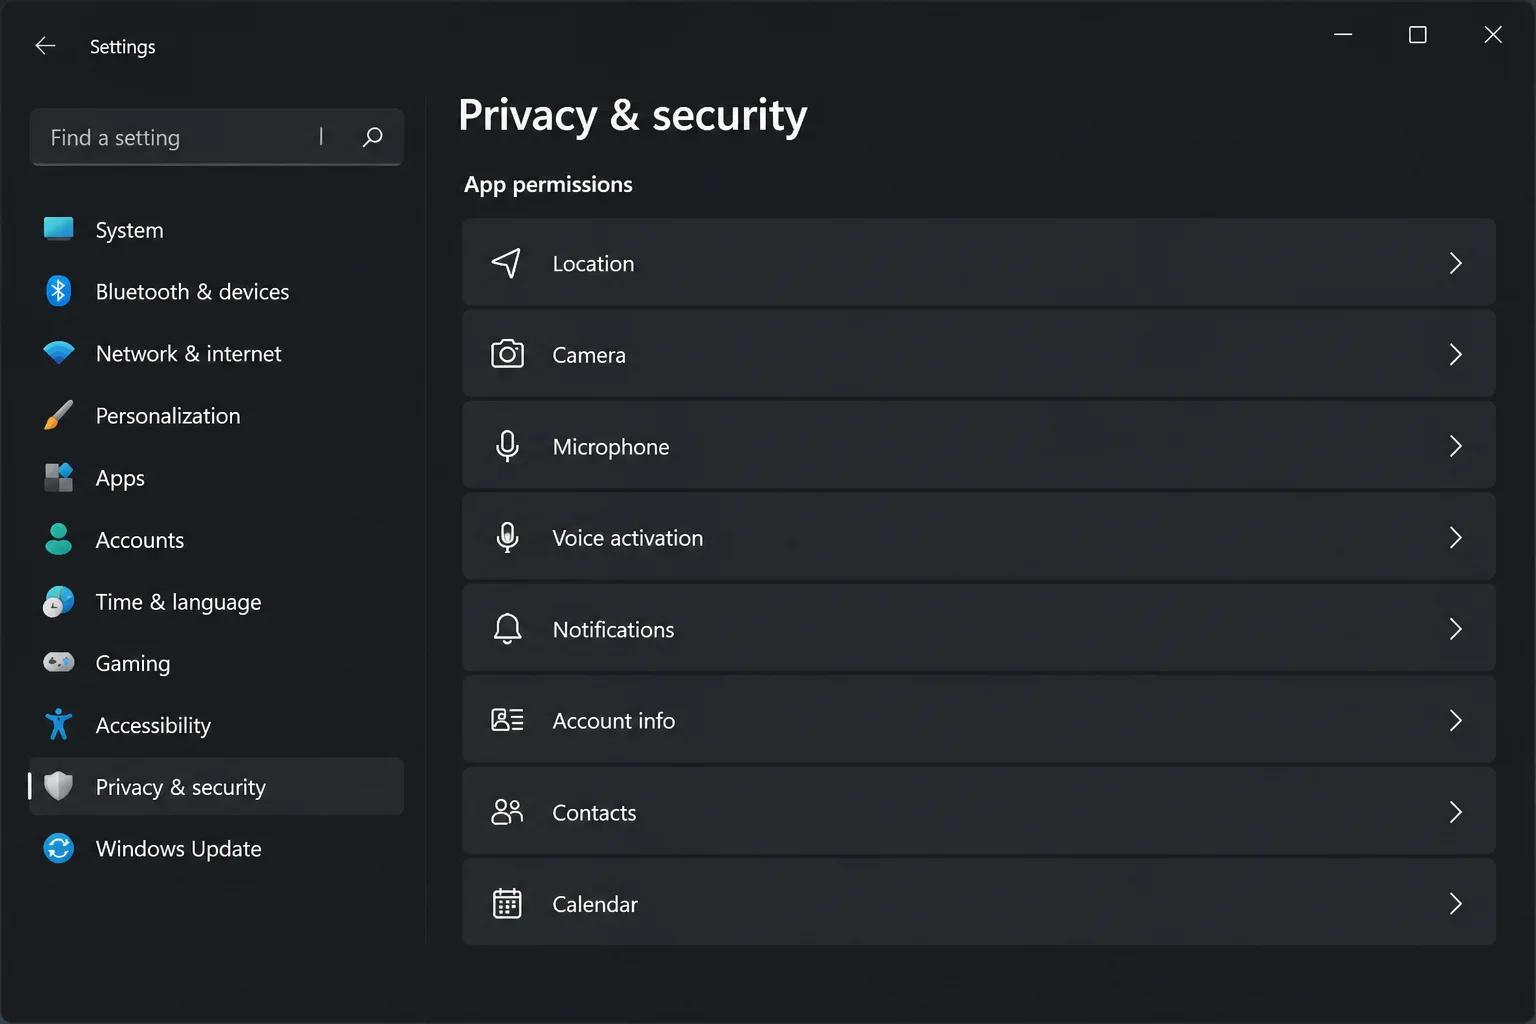Open Apps settings category

(216, 478)
